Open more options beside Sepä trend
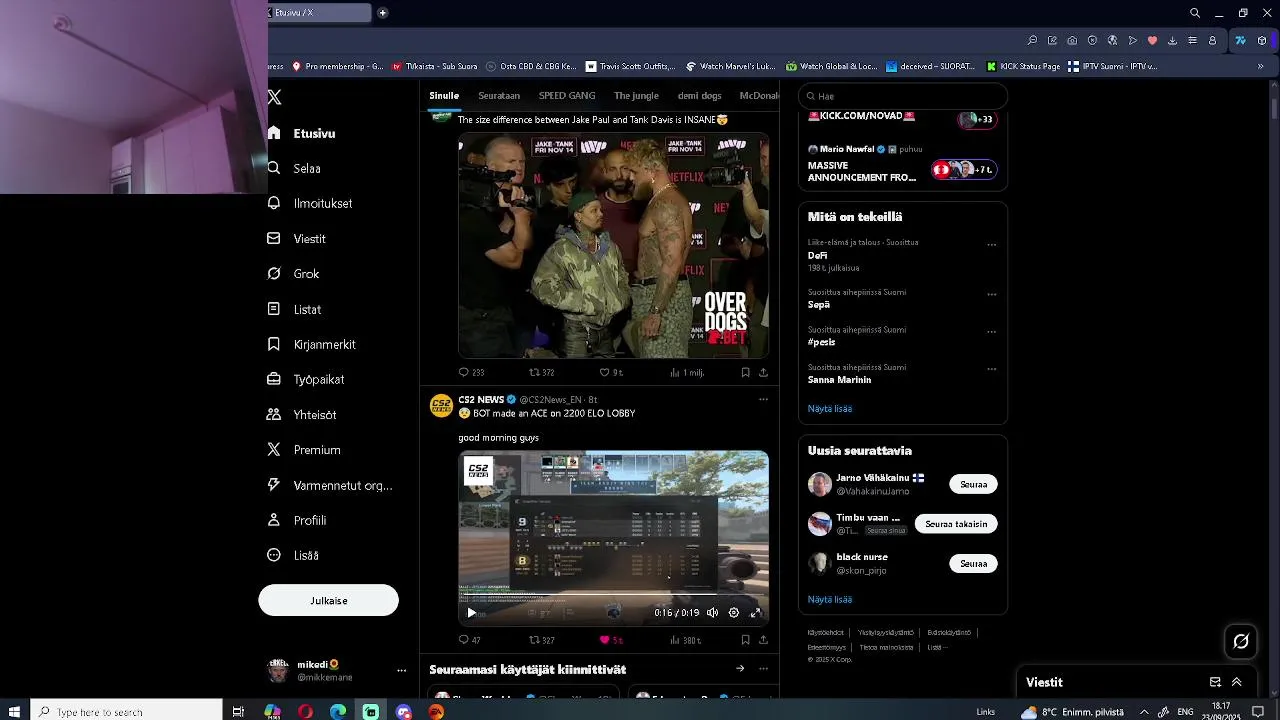 991,294
